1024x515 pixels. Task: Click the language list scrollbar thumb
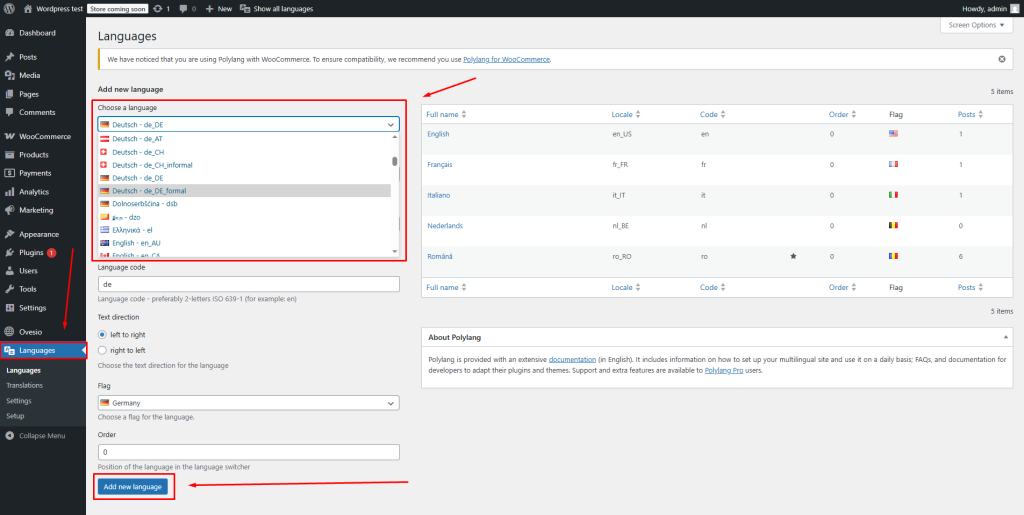[394, 161]
